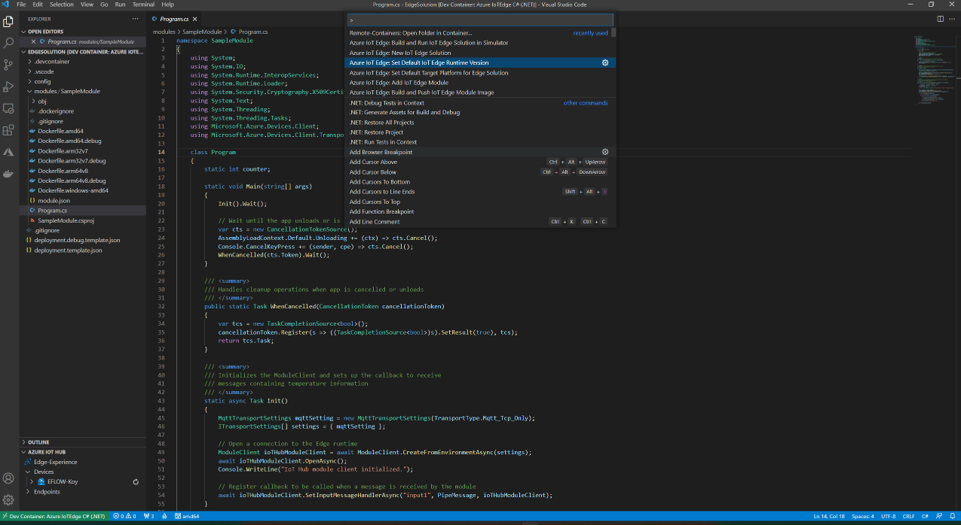Viewport: 961px width, 525px height.
Task: Open the Extensions view
Action: (9, 130)
